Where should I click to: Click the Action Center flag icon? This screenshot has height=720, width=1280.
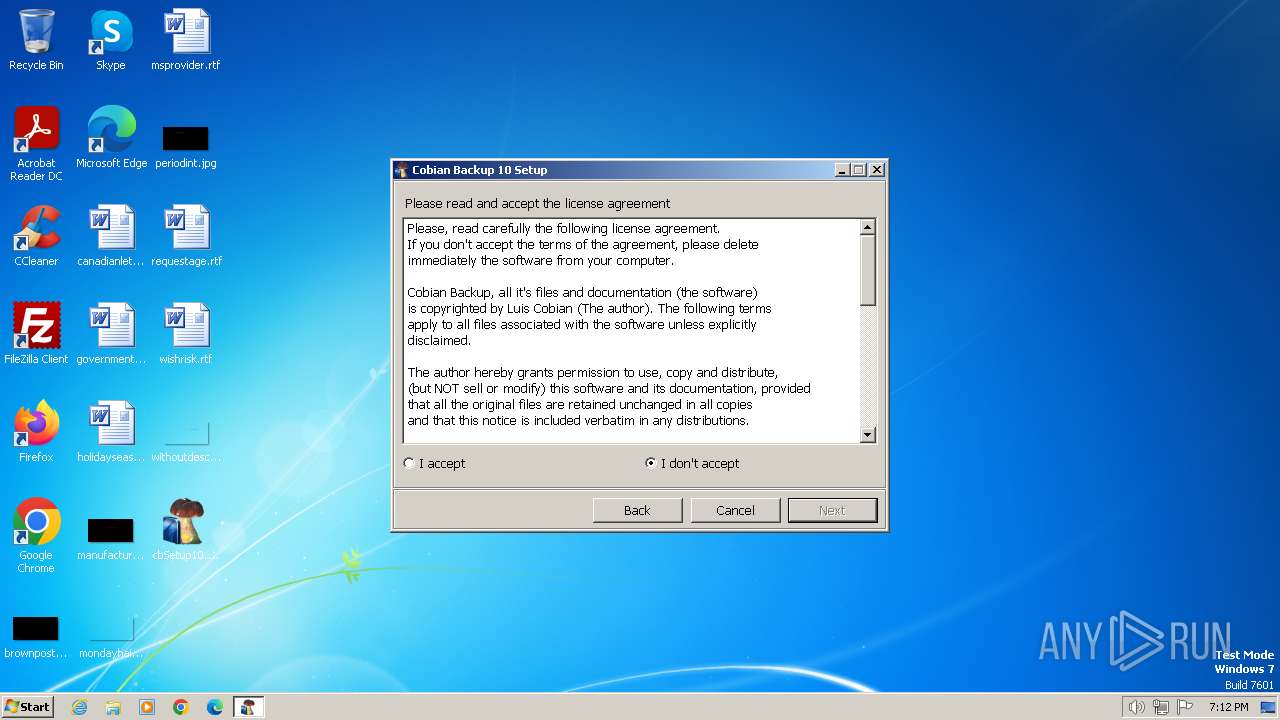[x=1185, y=707]
